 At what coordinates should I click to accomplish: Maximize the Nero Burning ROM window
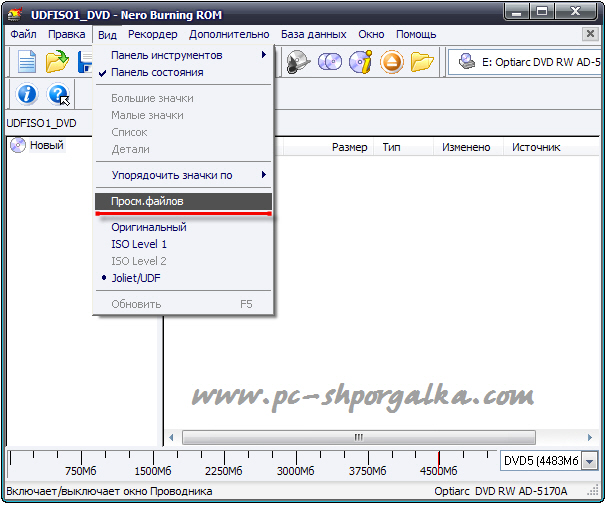pyautogui.click(x=542, y=12)
